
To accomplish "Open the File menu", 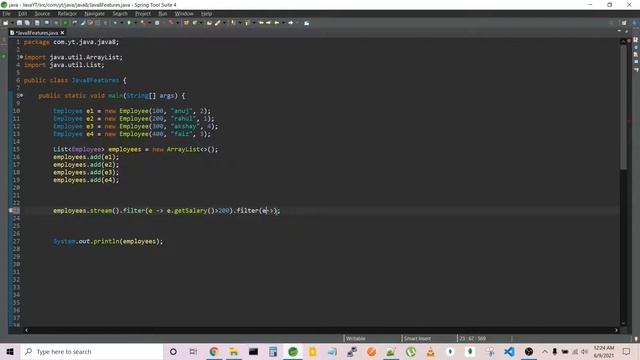I will point(6,14).
